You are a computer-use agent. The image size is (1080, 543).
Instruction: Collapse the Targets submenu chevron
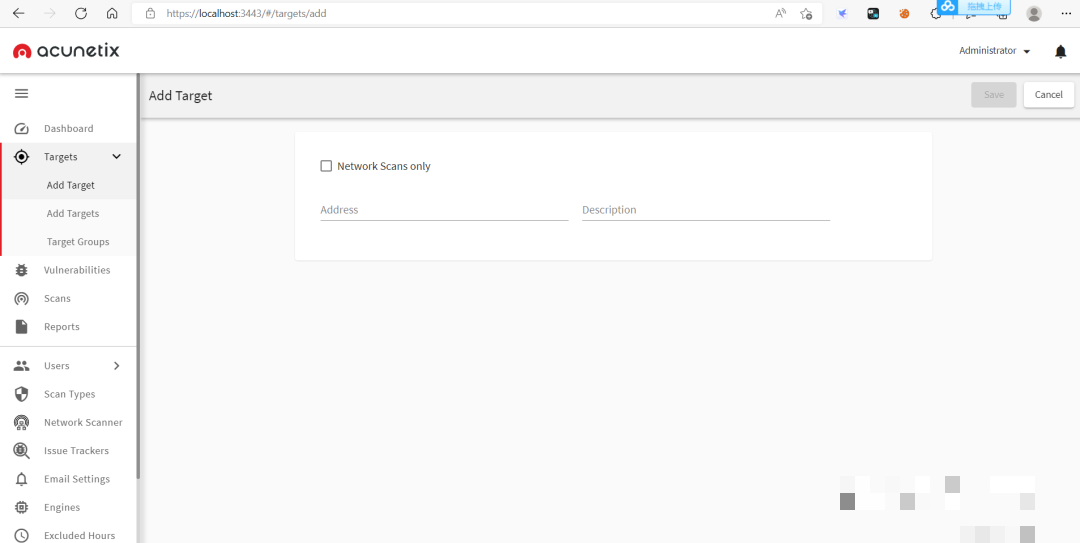(x=116, y=157)
